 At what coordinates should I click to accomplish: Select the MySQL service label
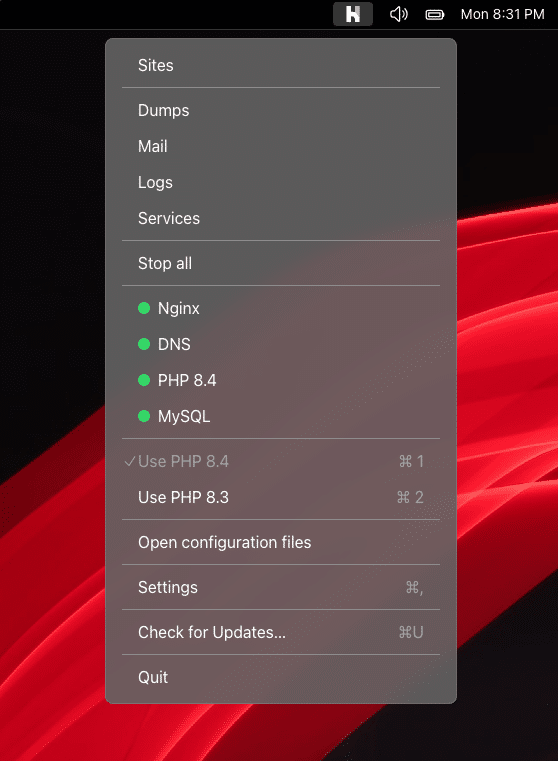(184, 416)
